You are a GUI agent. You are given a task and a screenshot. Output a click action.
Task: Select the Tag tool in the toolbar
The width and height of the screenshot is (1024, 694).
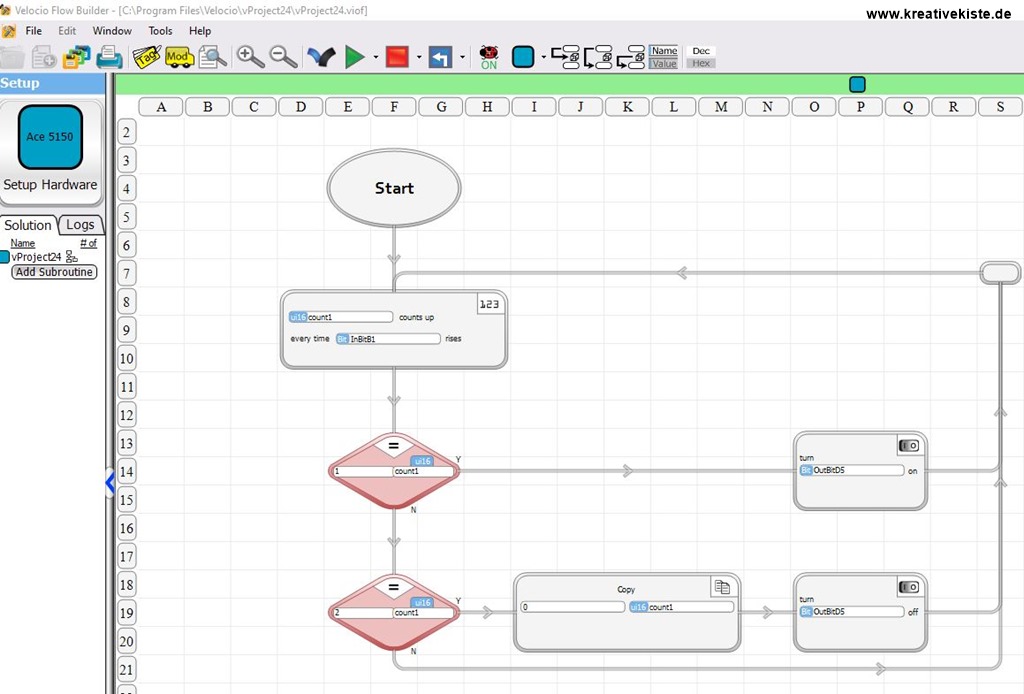(148, 57)
